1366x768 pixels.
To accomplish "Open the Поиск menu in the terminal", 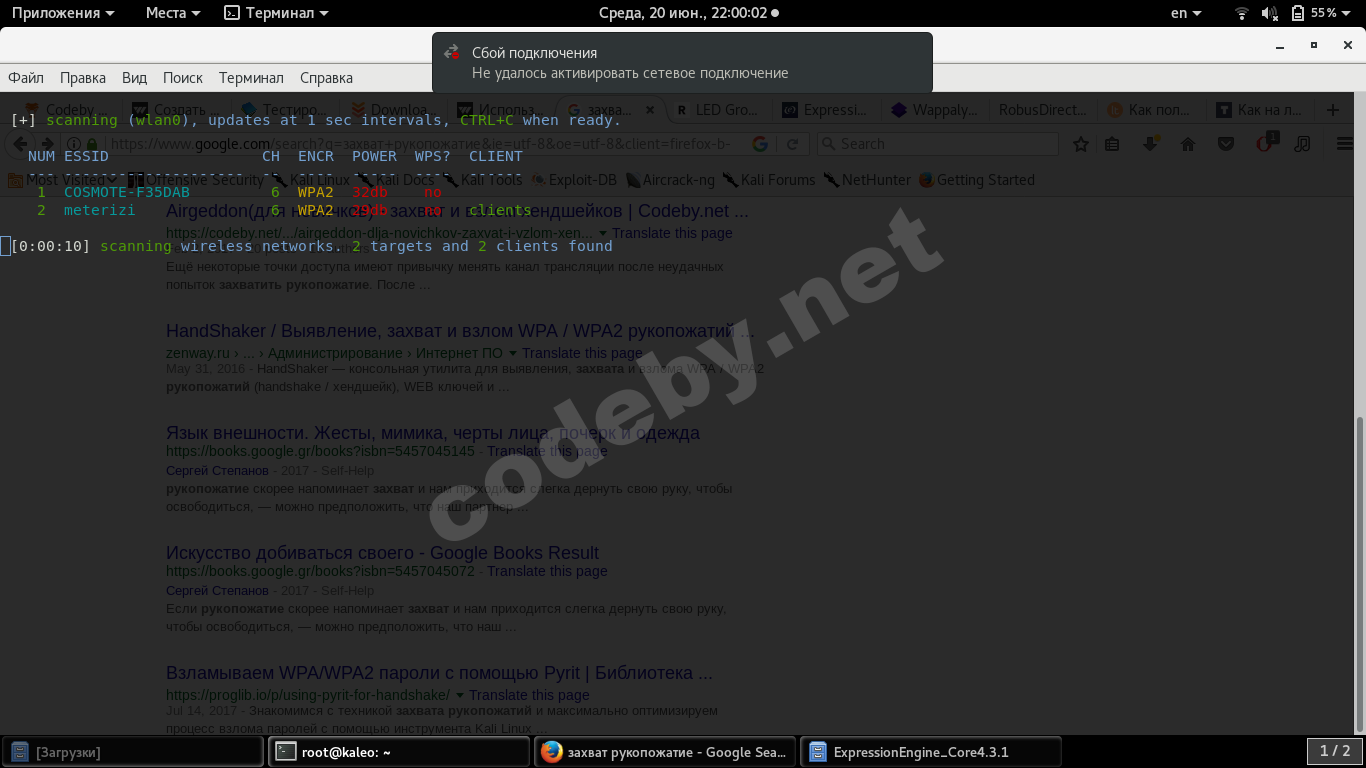I will click(183, 78).
